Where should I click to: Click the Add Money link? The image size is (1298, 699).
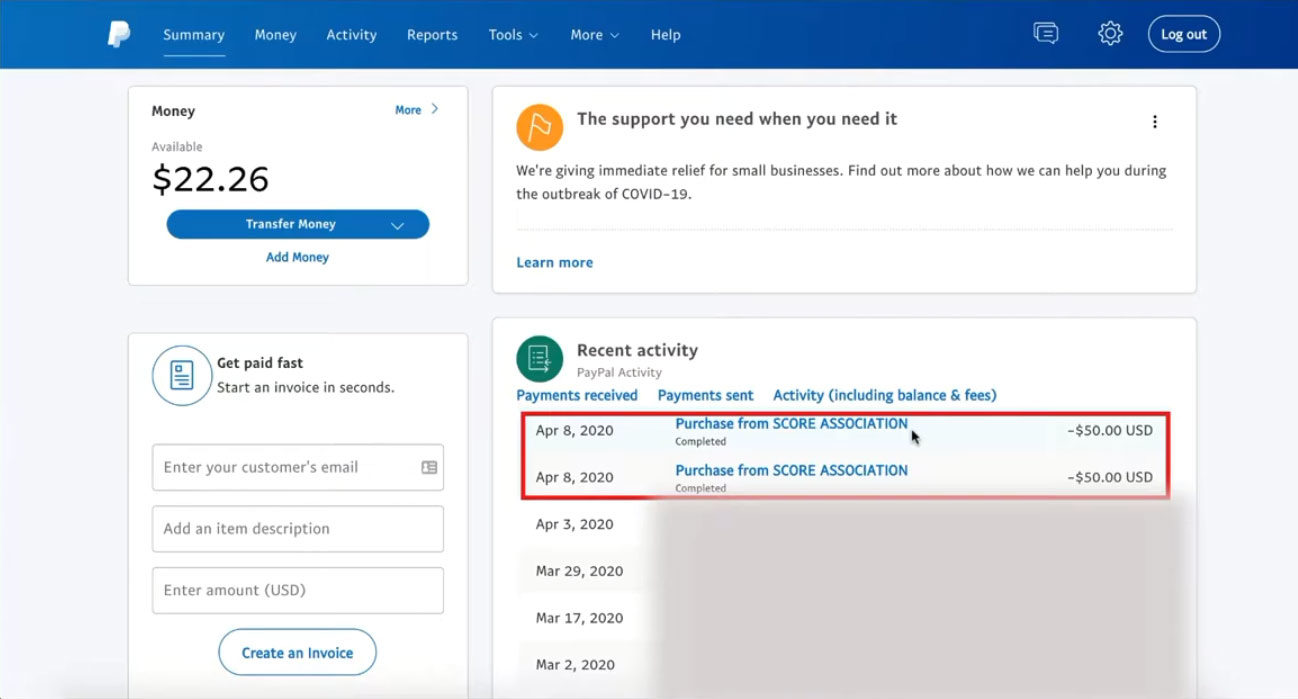(298, 257)
